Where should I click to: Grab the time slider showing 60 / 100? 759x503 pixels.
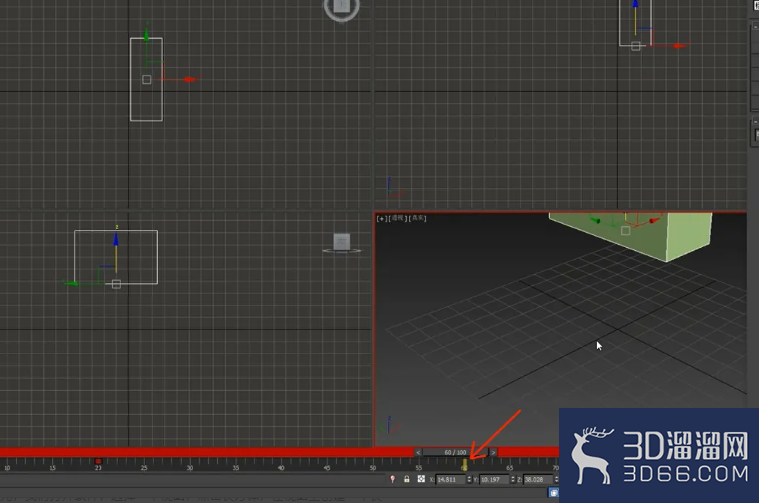(x=455, y=453)
